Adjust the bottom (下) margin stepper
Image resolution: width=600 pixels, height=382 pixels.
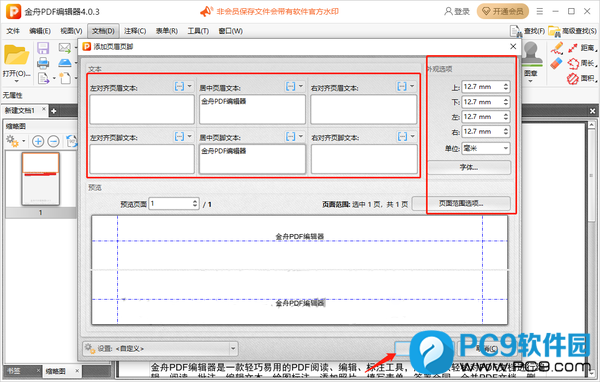[x=505, y=102]
